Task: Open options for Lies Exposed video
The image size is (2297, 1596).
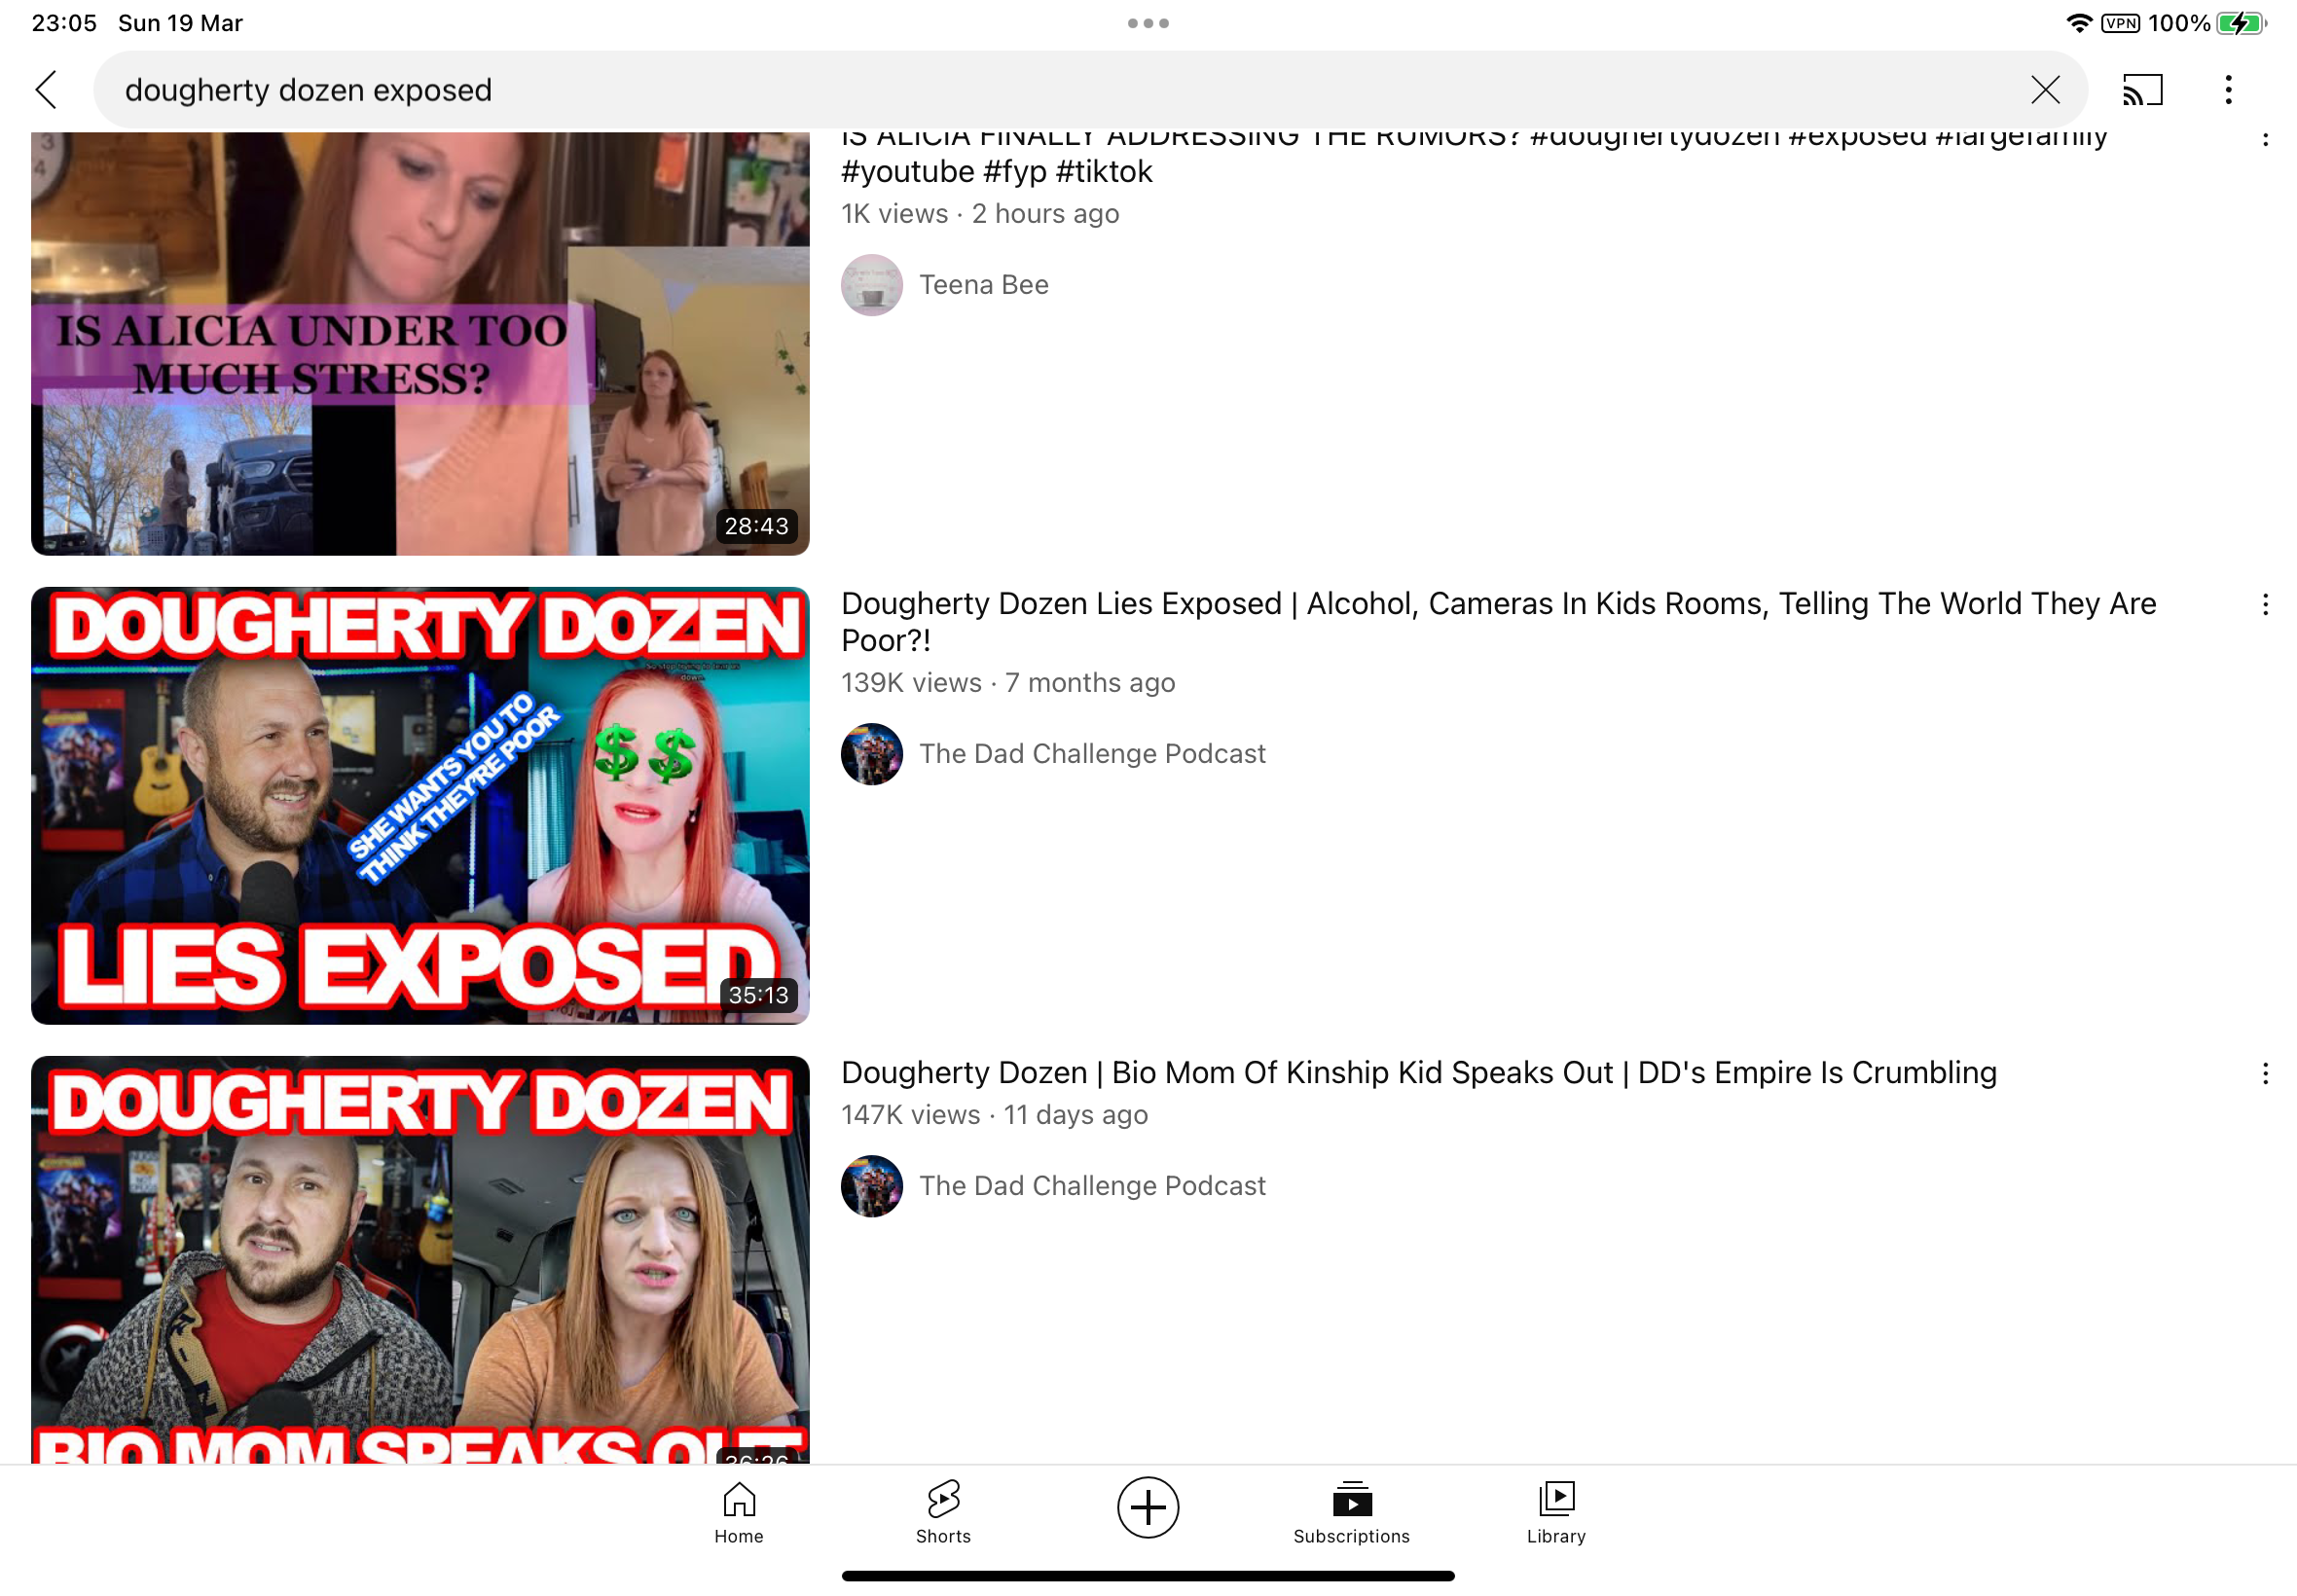Action: (2265, 604)
